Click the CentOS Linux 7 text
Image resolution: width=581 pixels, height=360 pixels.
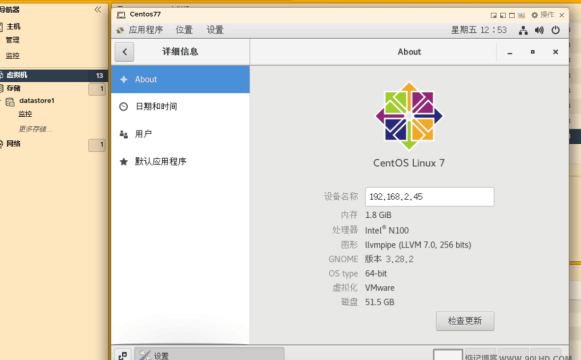(x=409, y=163)
